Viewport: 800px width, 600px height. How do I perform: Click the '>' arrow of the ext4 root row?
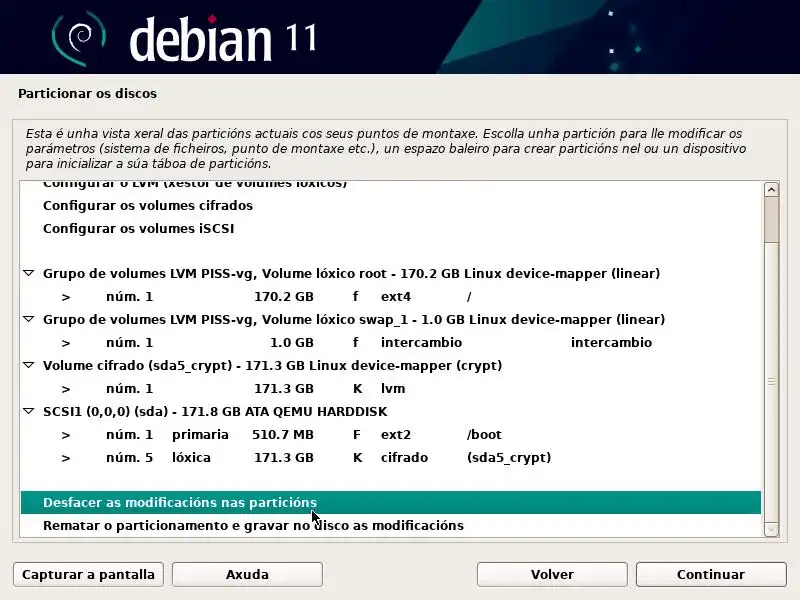tap(66, 297)
